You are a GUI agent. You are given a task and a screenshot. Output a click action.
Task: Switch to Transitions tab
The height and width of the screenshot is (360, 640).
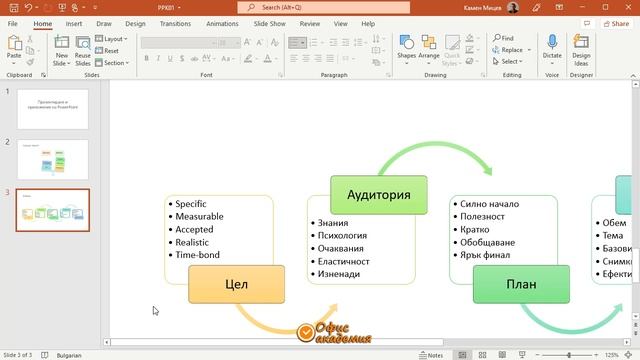(x=176, y=24)
